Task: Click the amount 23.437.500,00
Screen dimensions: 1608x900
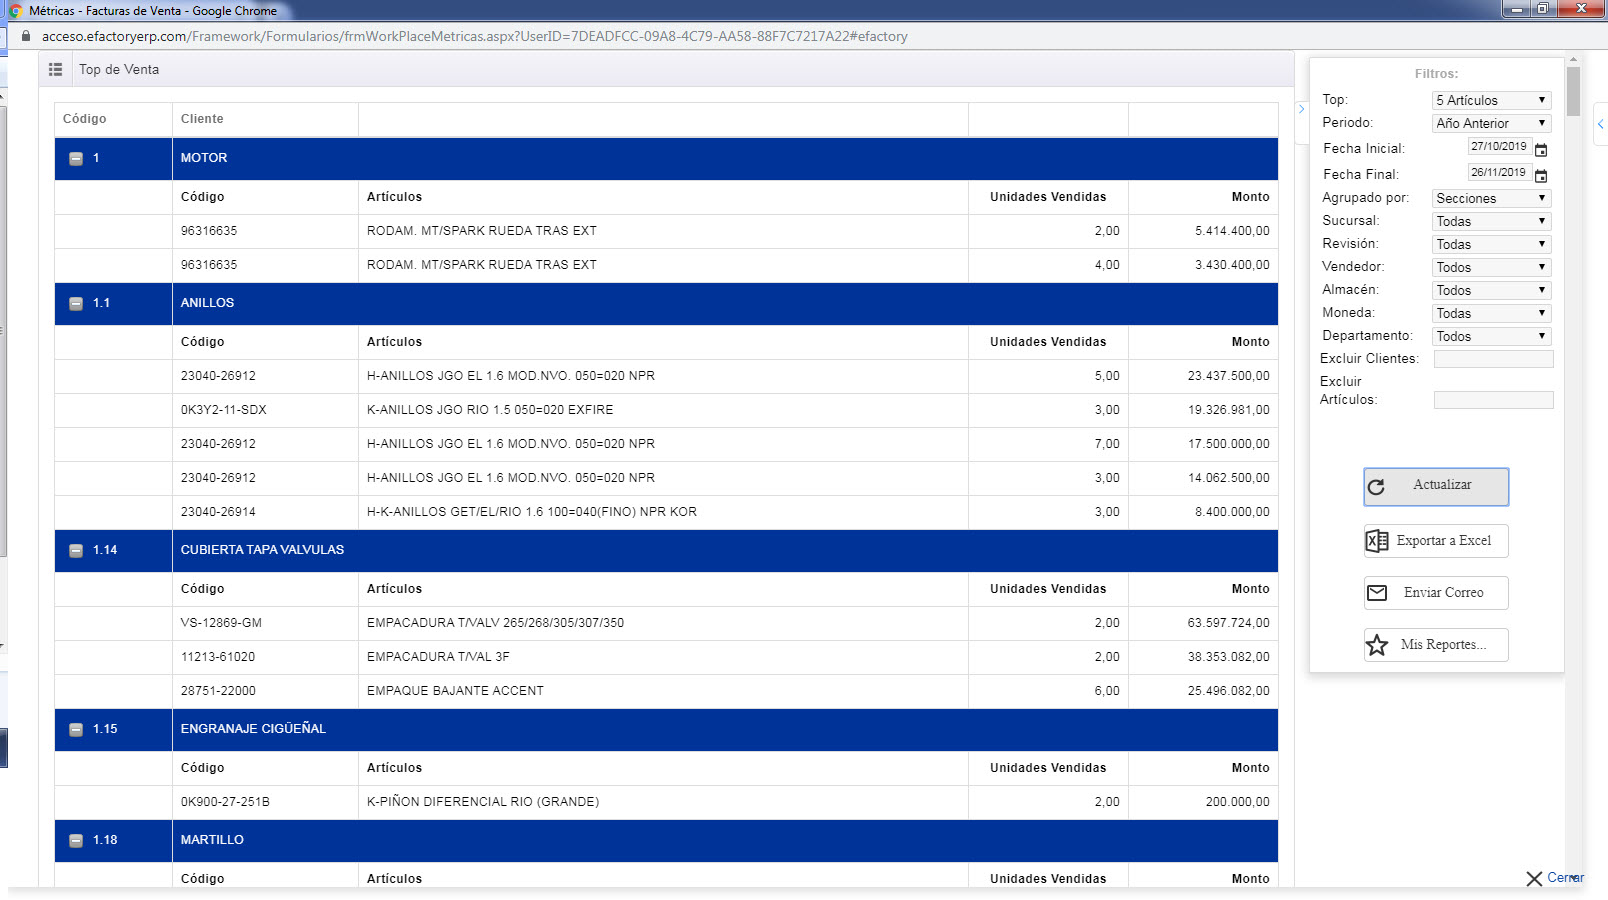Action: coord(1228,376)
